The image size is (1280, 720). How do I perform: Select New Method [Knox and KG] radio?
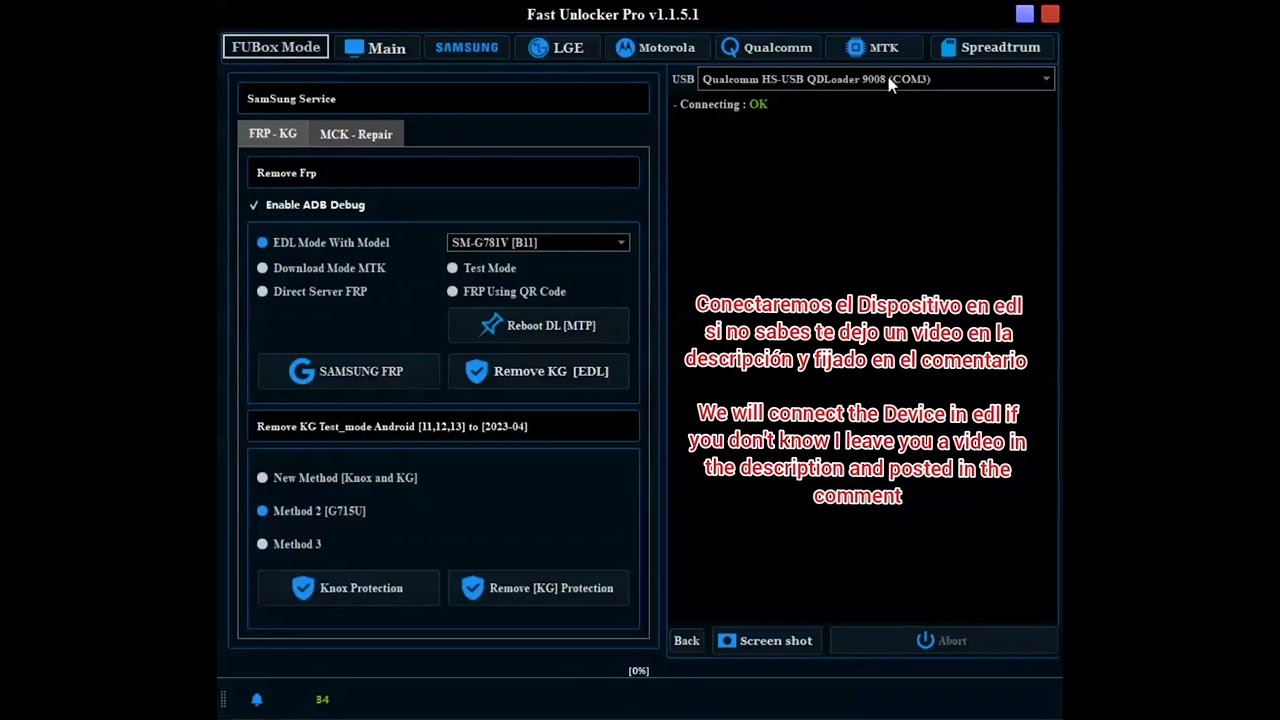263,478
